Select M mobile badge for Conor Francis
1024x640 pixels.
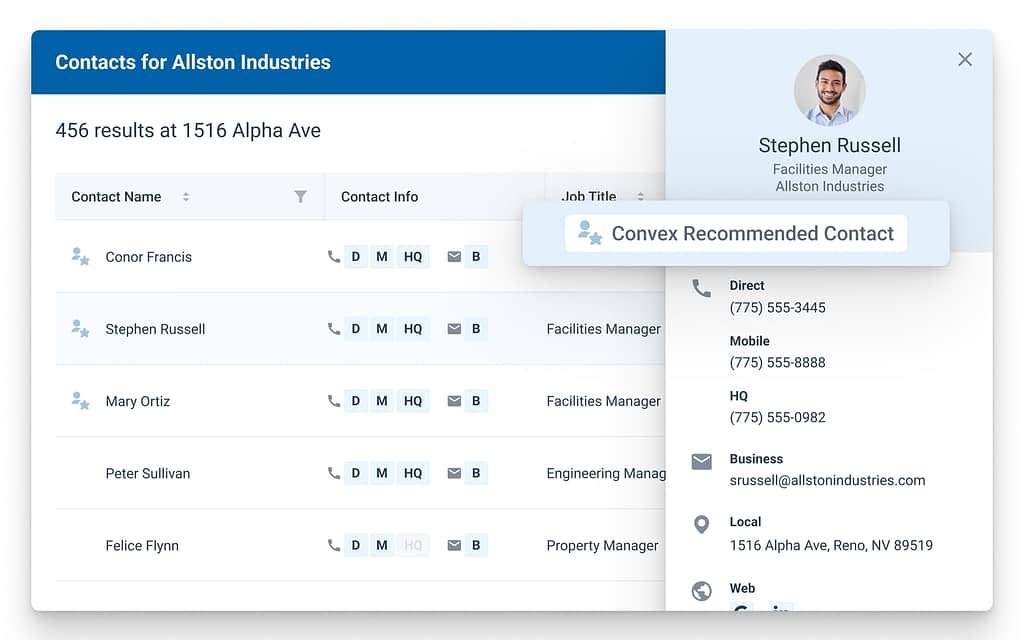point(382,257)
